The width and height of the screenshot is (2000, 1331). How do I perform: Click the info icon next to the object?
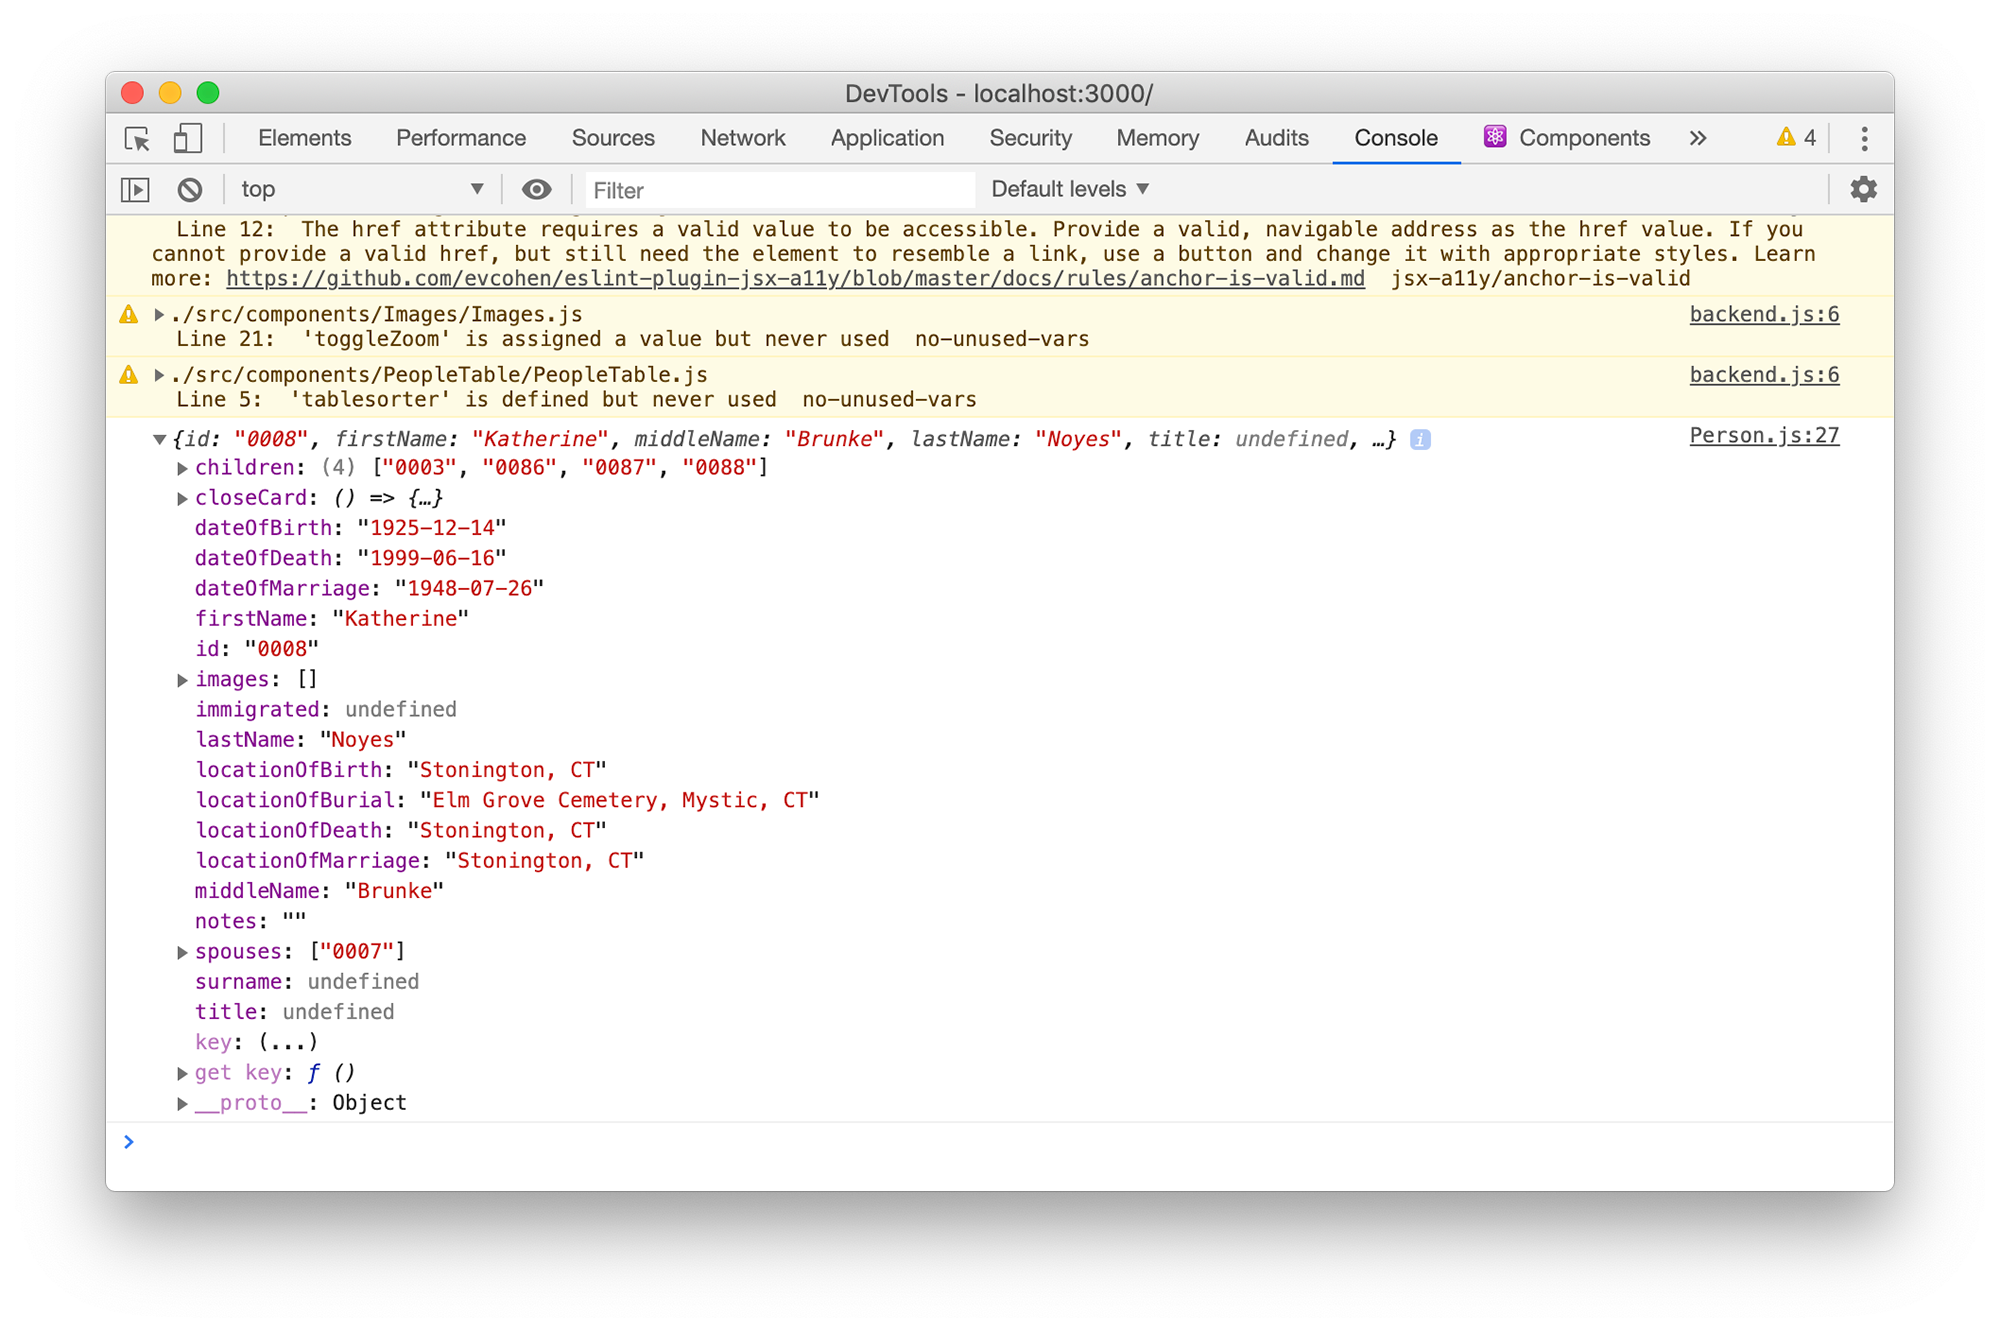pos(1421,438)
